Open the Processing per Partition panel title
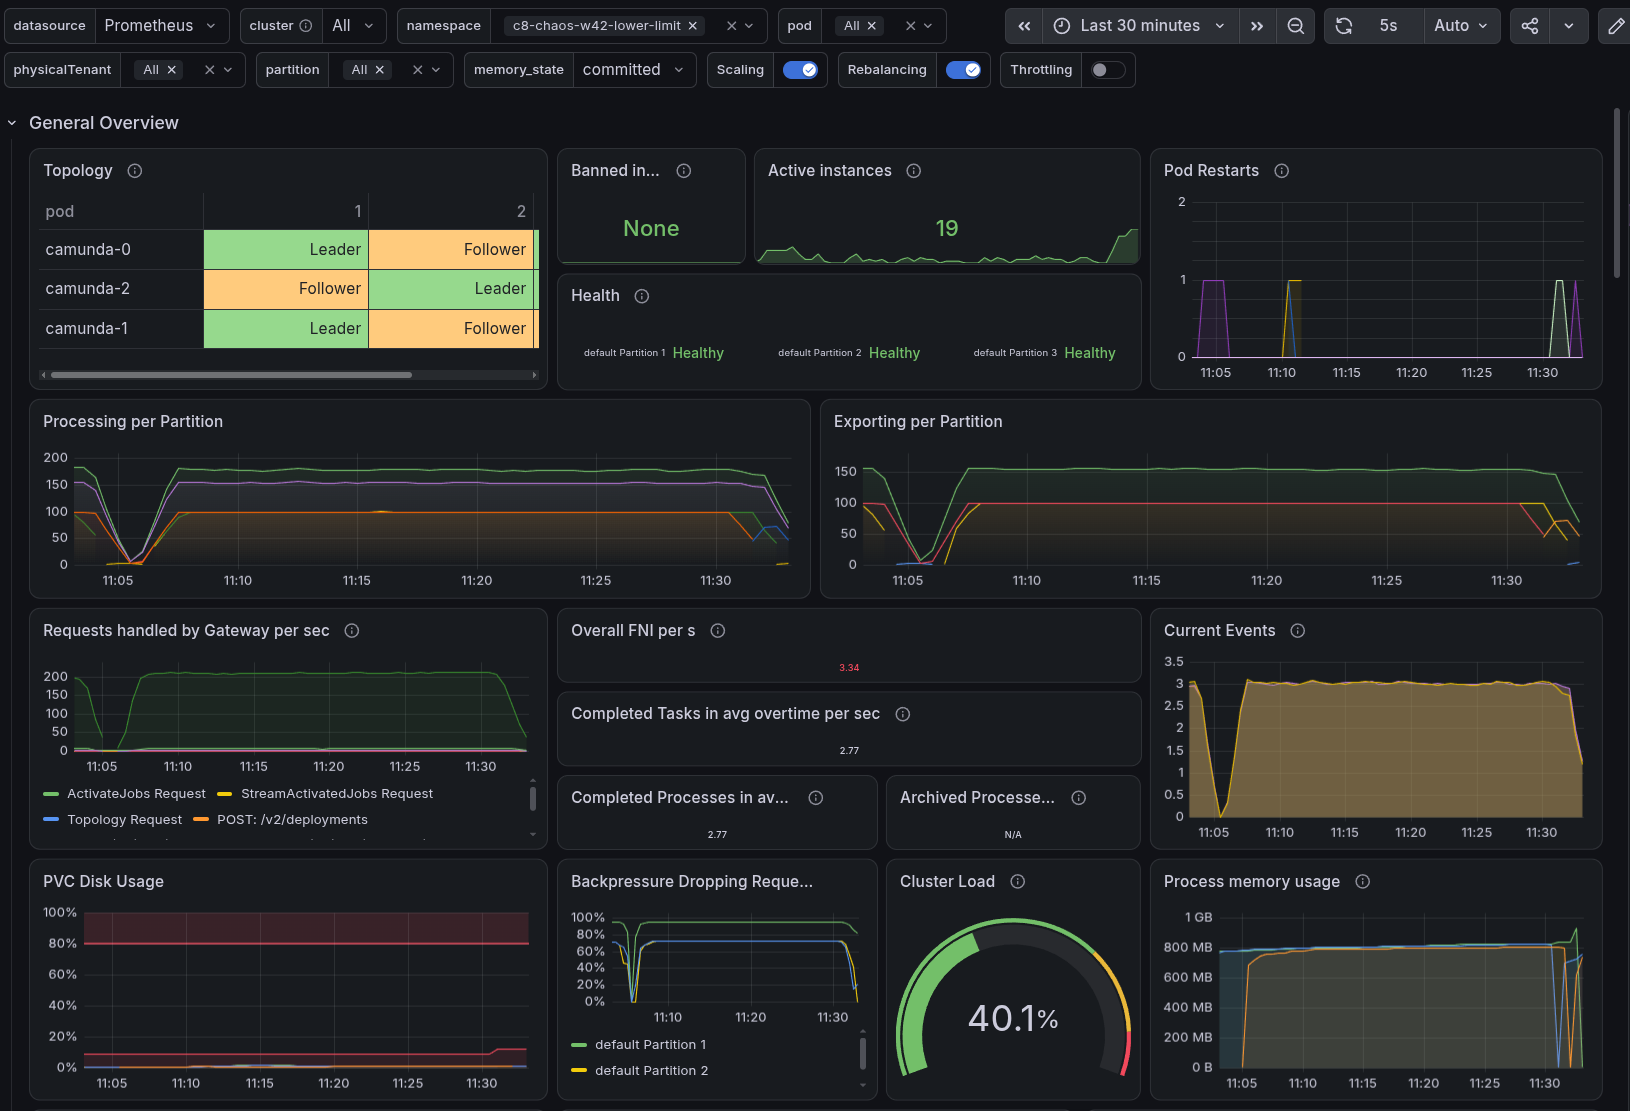This screenshot has height=1111, width=1630. coord(133,422)
